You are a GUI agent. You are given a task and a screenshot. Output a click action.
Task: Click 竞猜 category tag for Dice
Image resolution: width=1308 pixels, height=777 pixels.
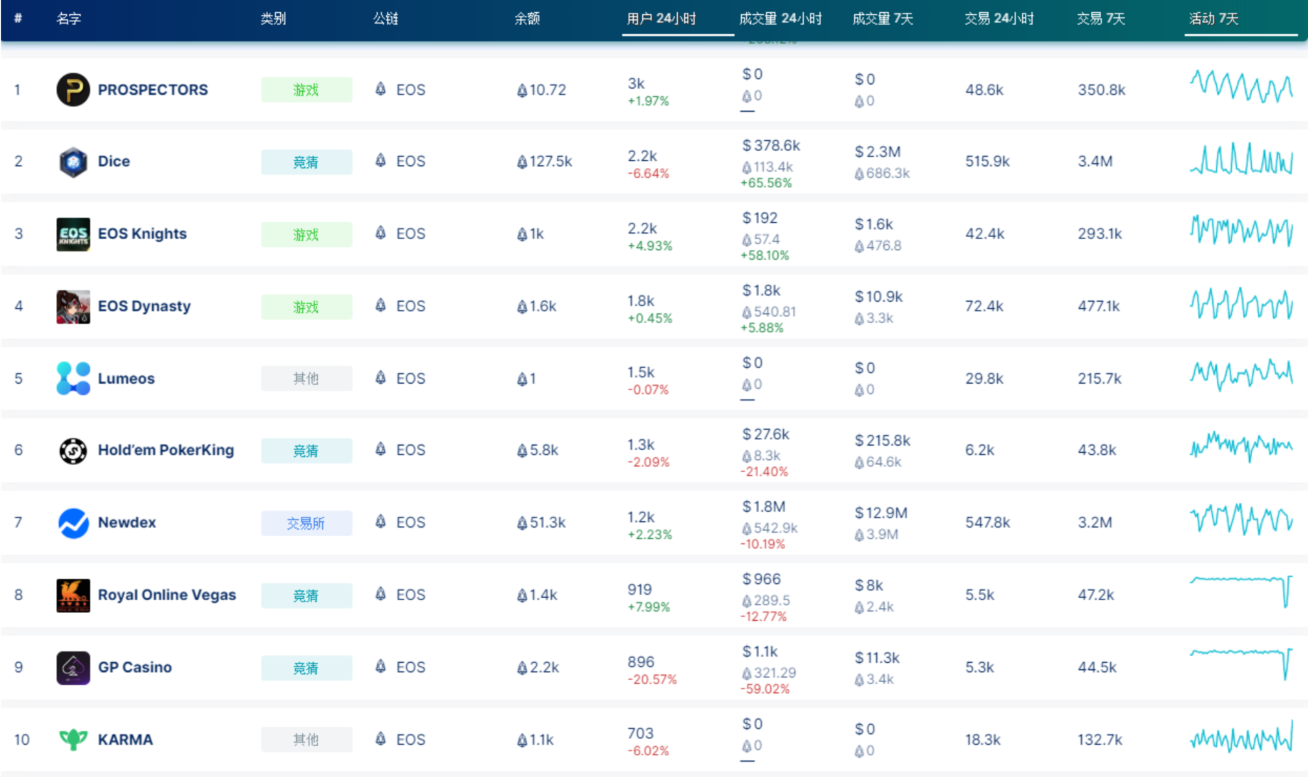307,162
